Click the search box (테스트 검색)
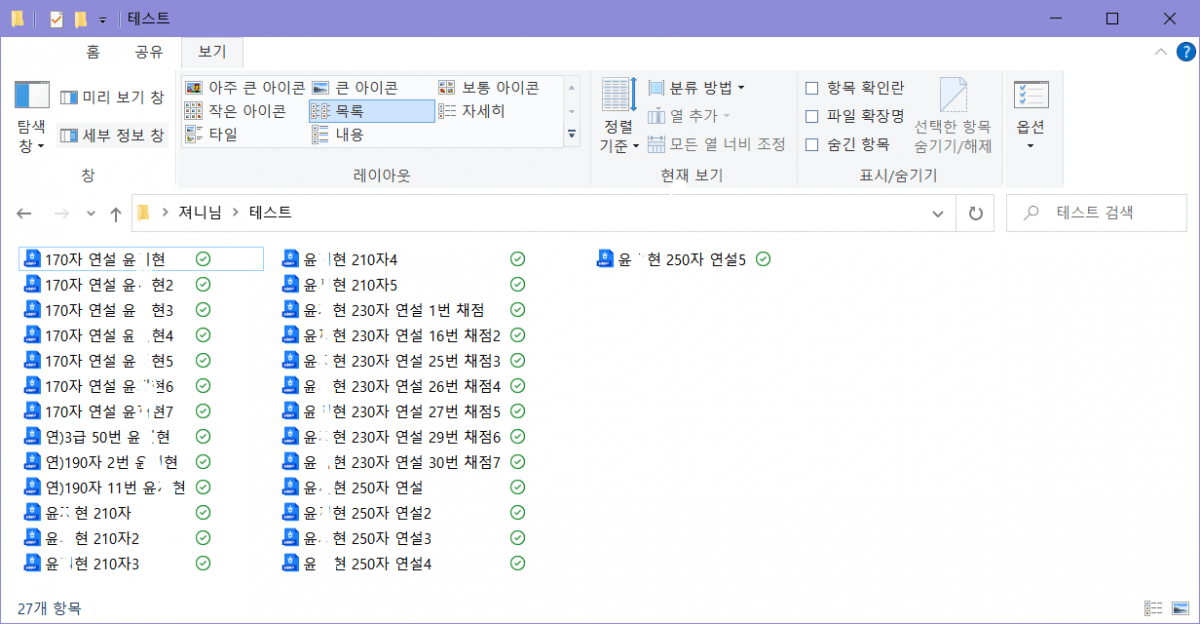This screenshot has height=624, width=1200. pyautogui.click(x=1100, y=213)
